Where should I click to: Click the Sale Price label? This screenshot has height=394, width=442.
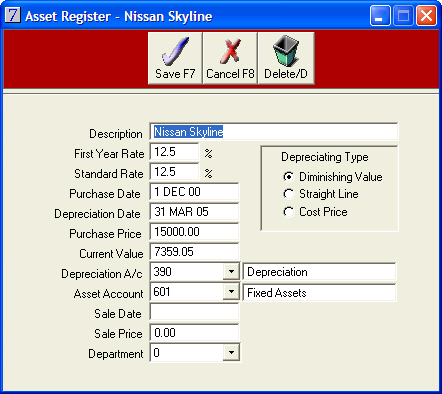click(x=118, y=334)
